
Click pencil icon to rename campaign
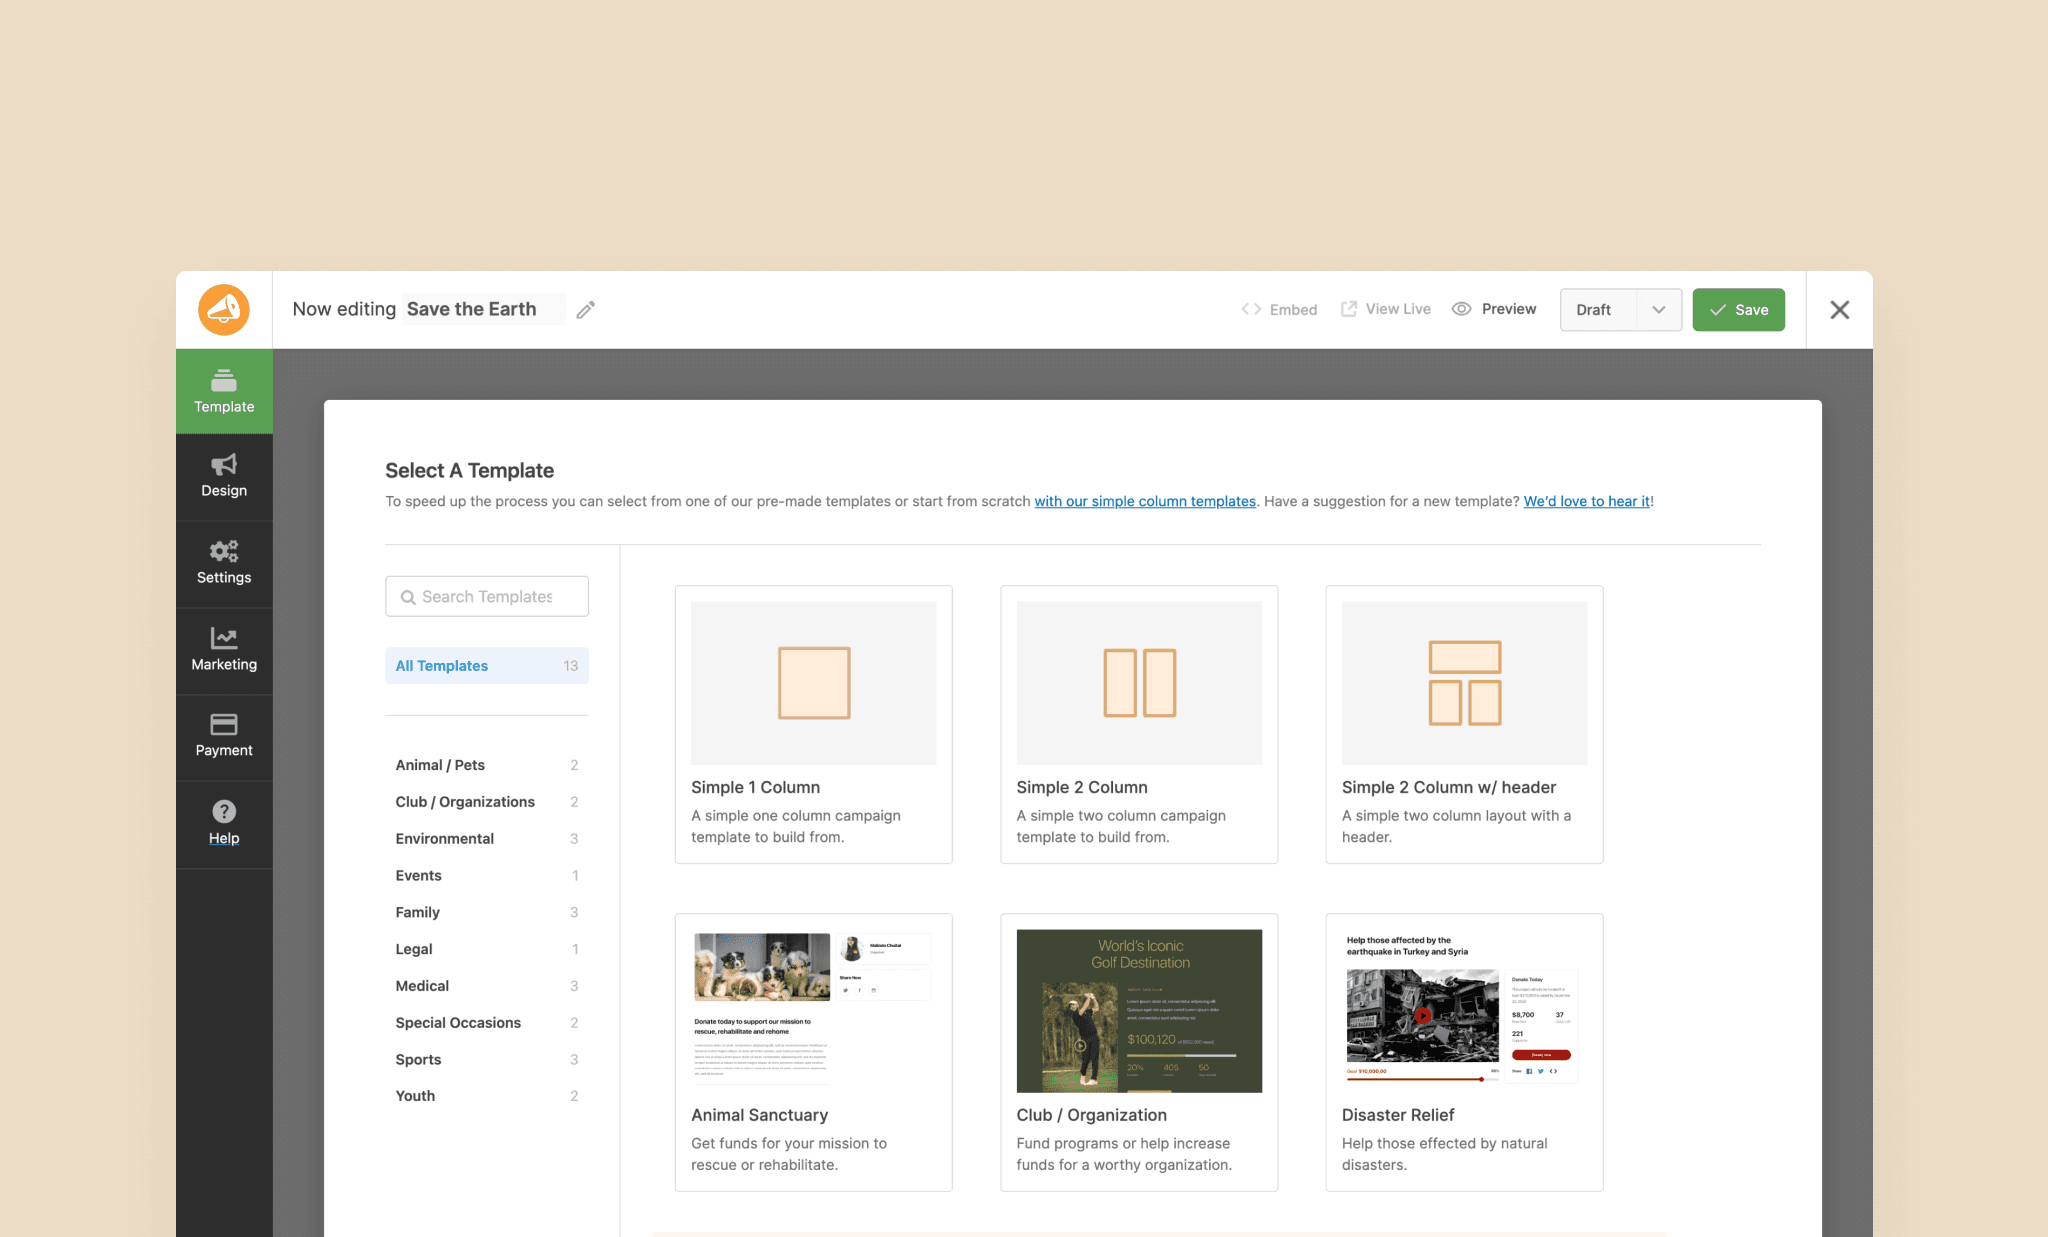tap(586, 310)
